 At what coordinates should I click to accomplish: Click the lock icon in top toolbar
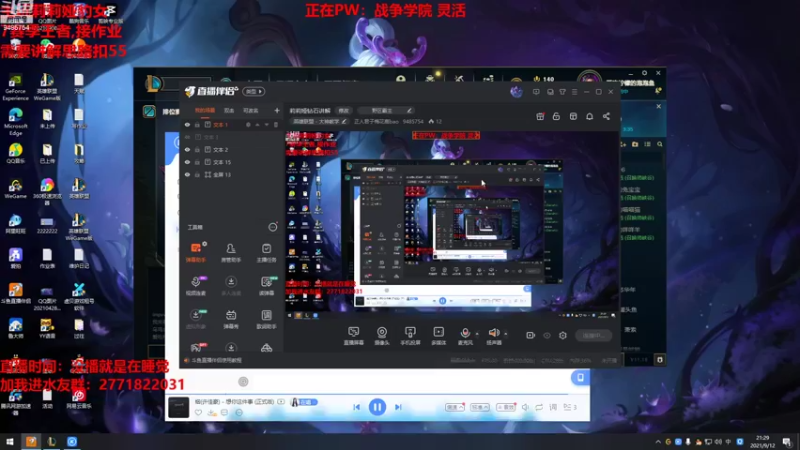(556, 116)
